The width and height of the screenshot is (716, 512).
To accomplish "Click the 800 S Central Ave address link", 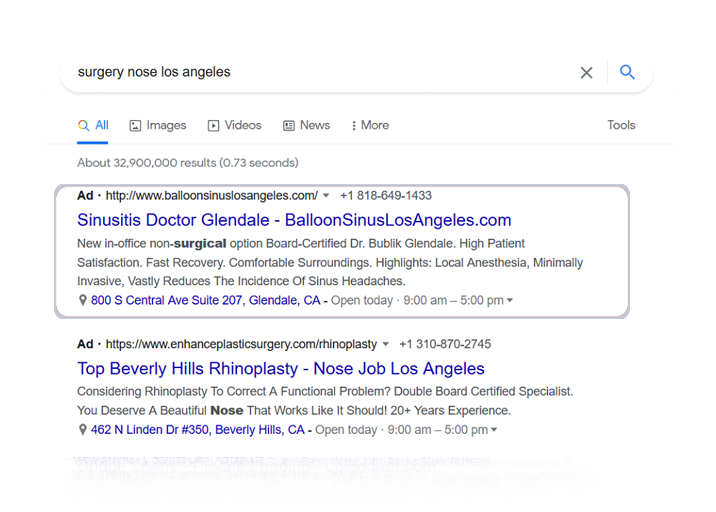I will pyautogui.click(x=206, y=300).
